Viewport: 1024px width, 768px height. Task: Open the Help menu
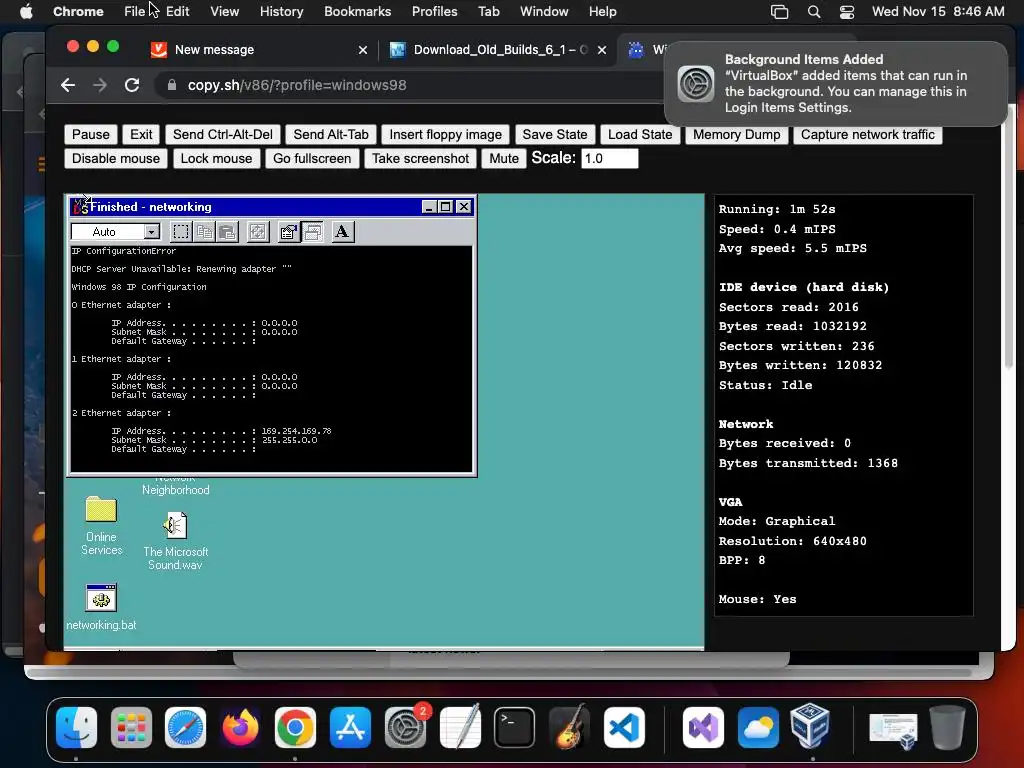click(x=602, y=11)
